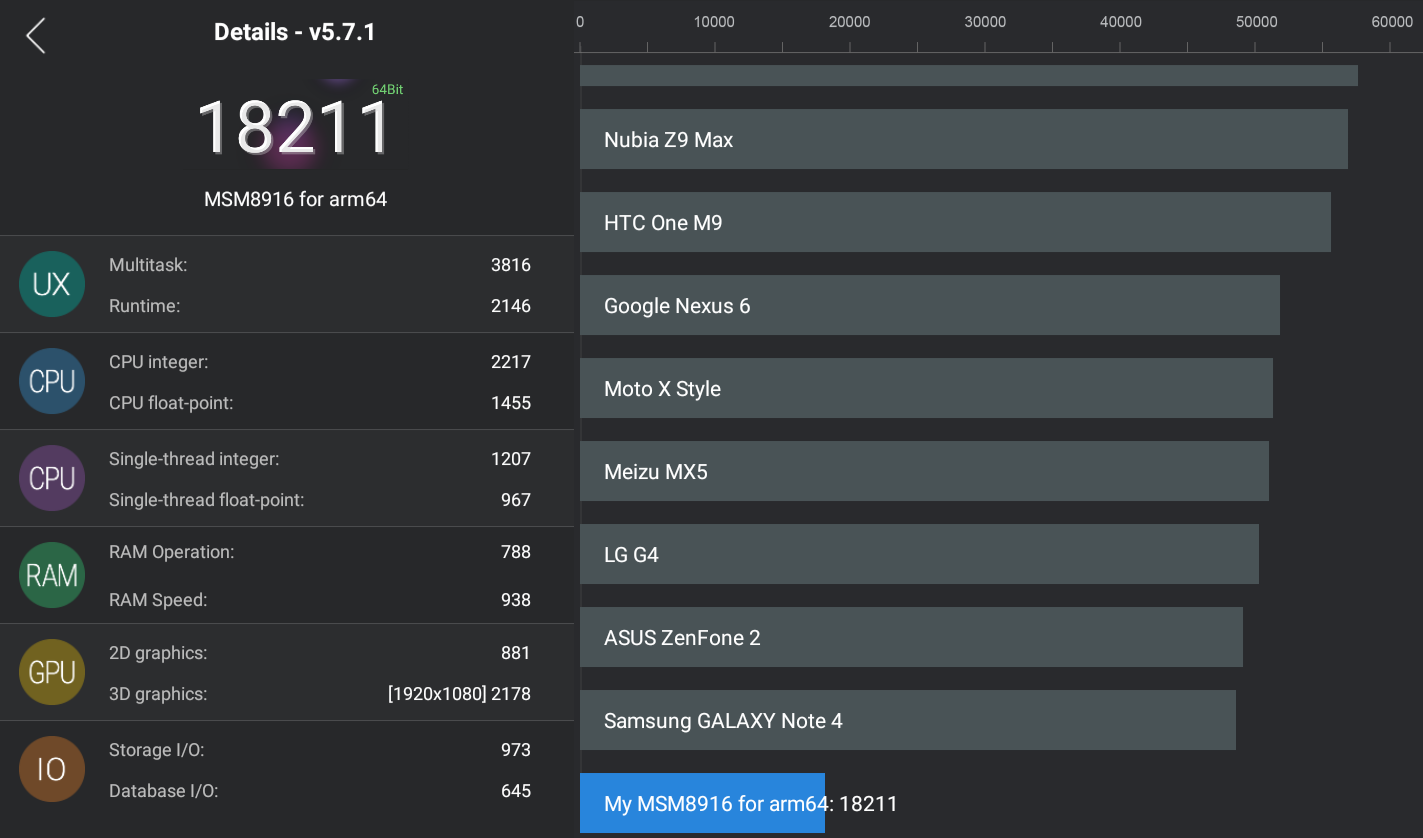1423x838 pixels.
Task: Tap the Storage I/O row
Action: (x=320, y=750)
